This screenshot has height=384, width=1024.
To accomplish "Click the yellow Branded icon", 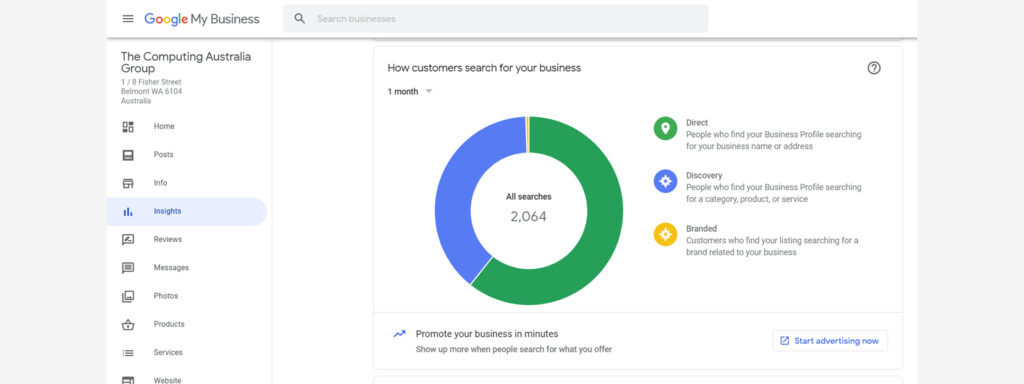I will point(665,234).
